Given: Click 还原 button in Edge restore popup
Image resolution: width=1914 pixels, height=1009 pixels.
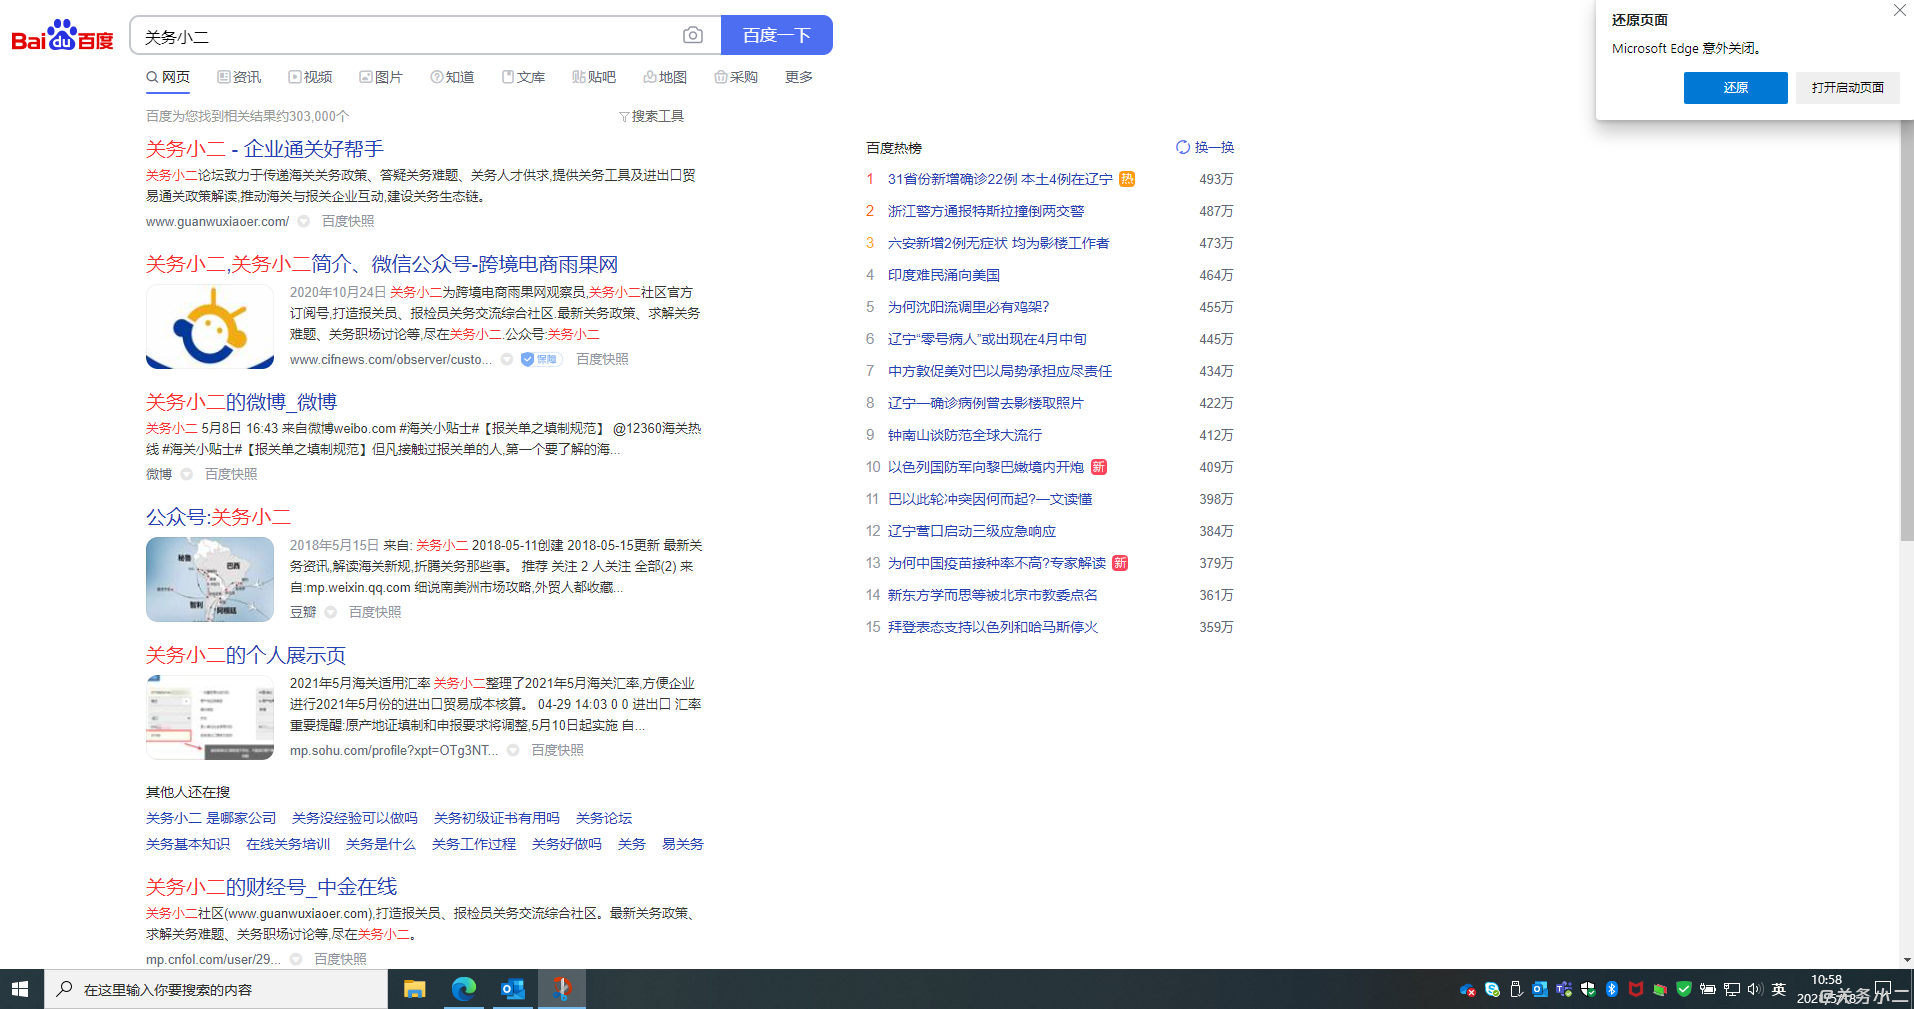Looking at the screenshot, I should 1736,88.
